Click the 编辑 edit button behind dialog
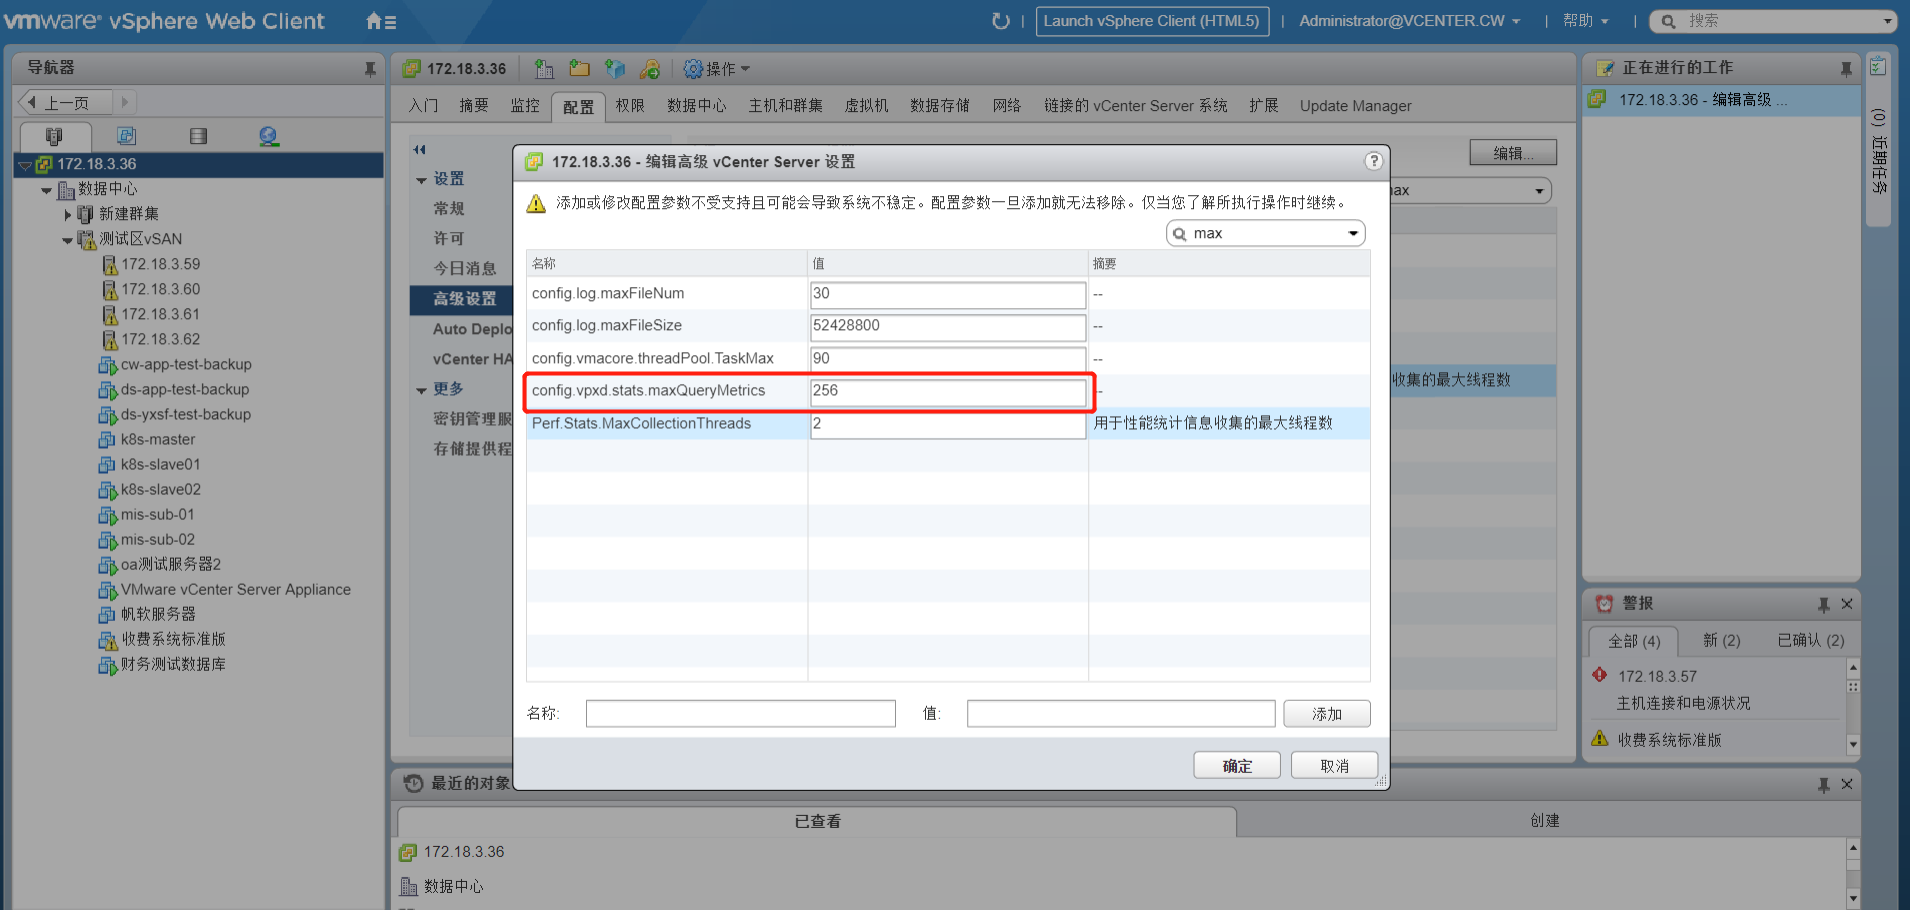This screenshot has height=910, width=1910. tap(1513, 152)
